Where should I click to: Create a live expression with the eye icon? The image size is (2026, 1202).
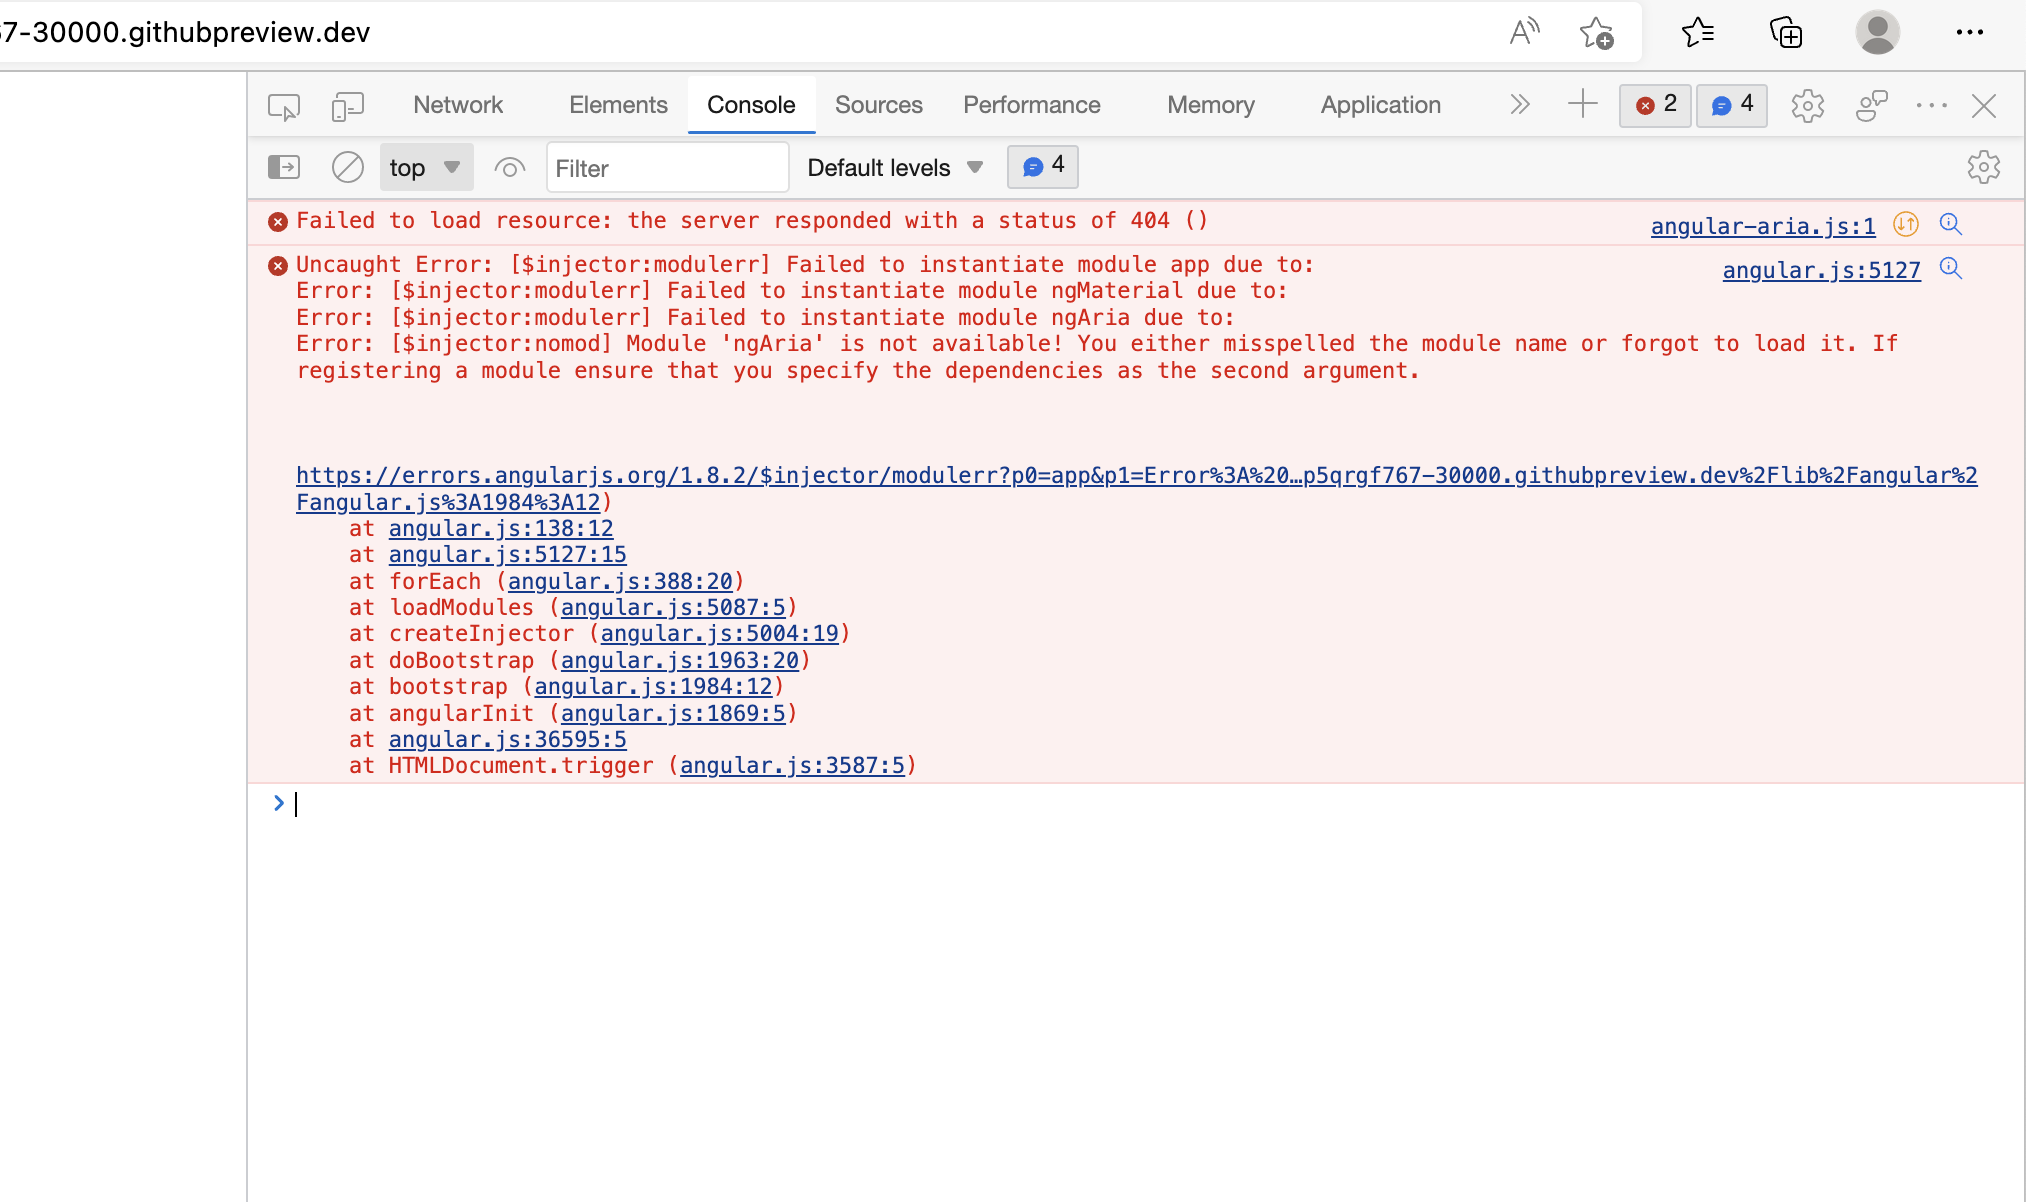[x=510, y=167]
